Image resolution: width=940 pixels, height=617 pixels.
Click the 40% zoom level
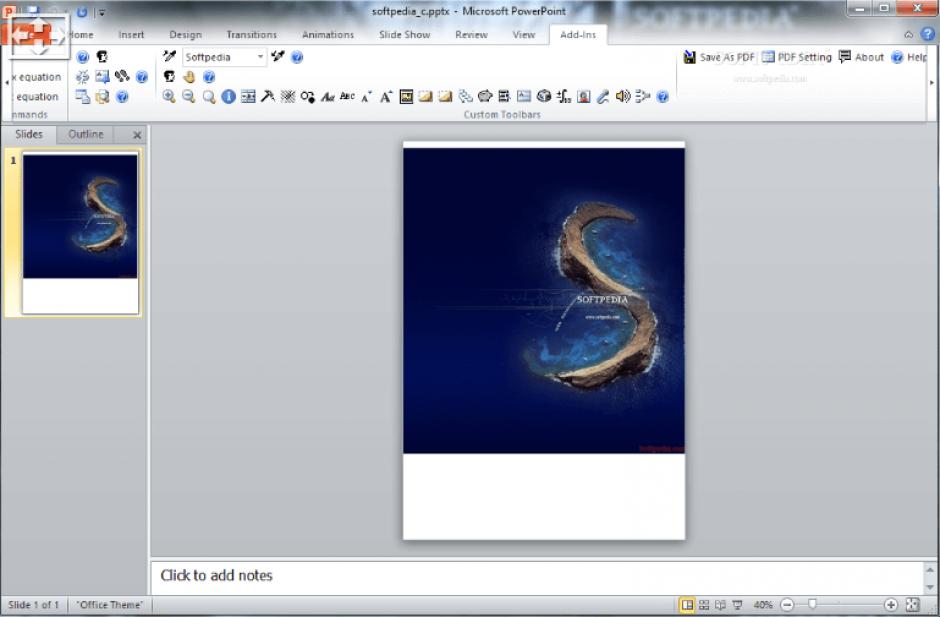pos(763,605)
